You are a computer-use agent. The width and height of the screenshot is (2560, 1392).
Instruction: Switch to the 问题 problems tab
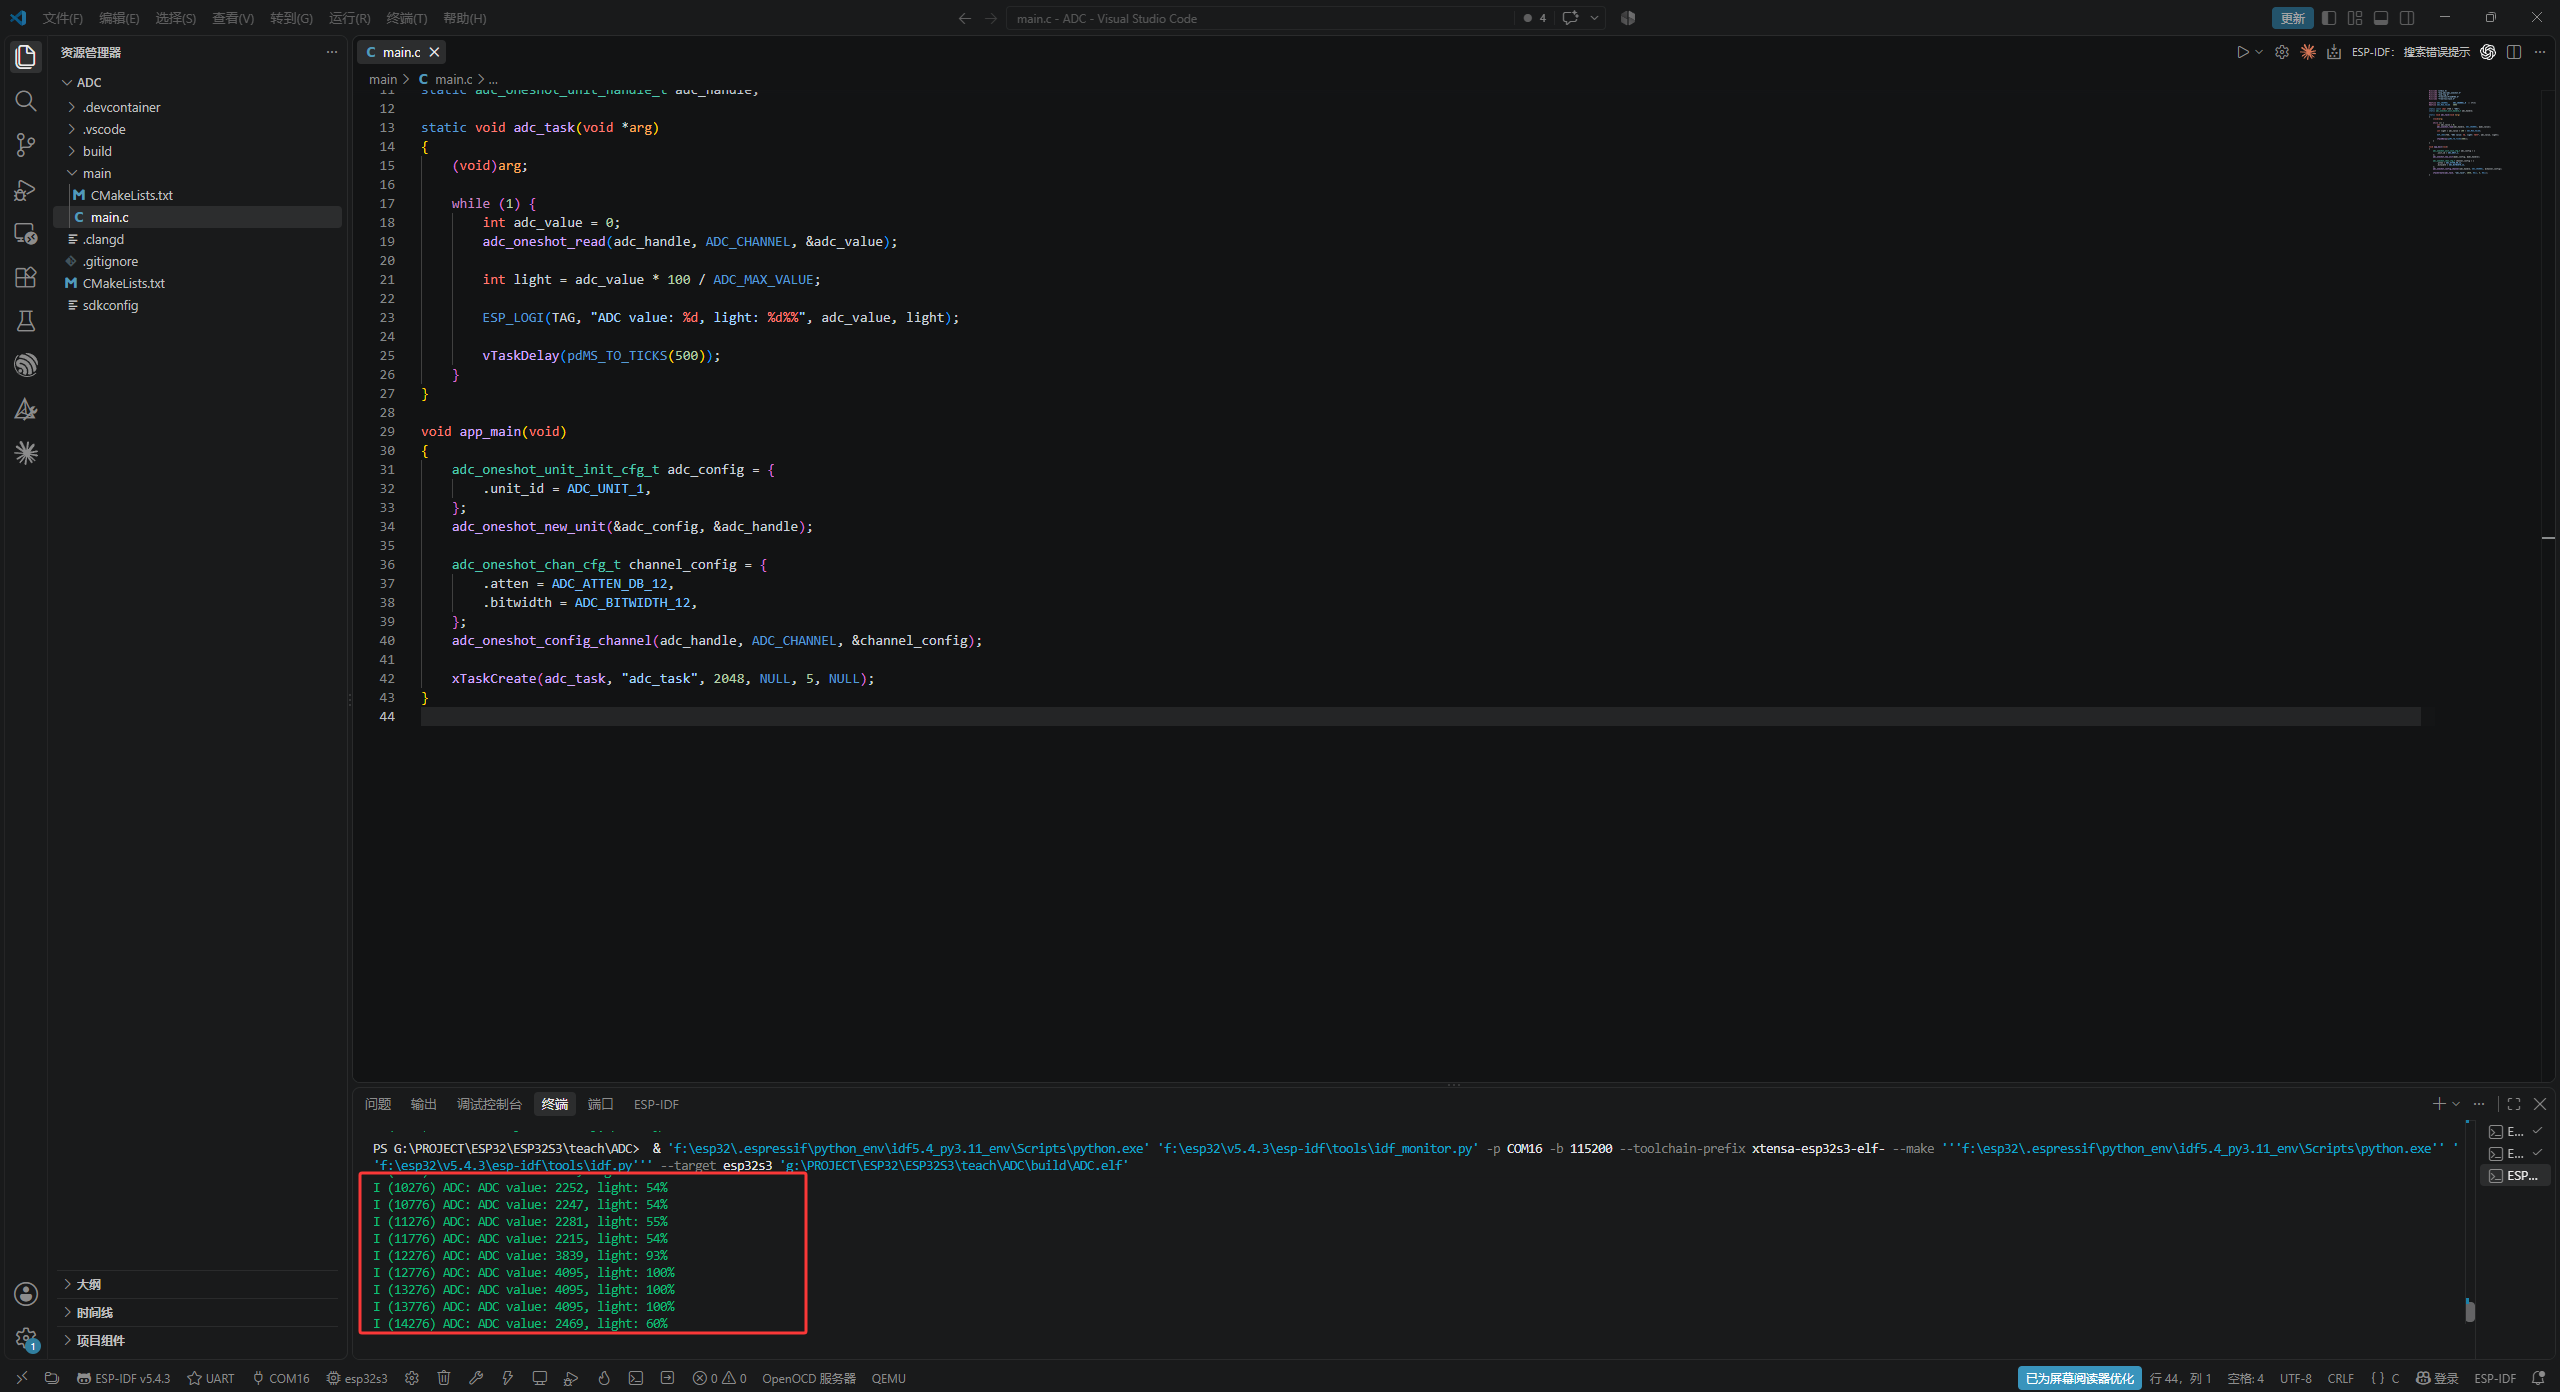pos(378,1104)
